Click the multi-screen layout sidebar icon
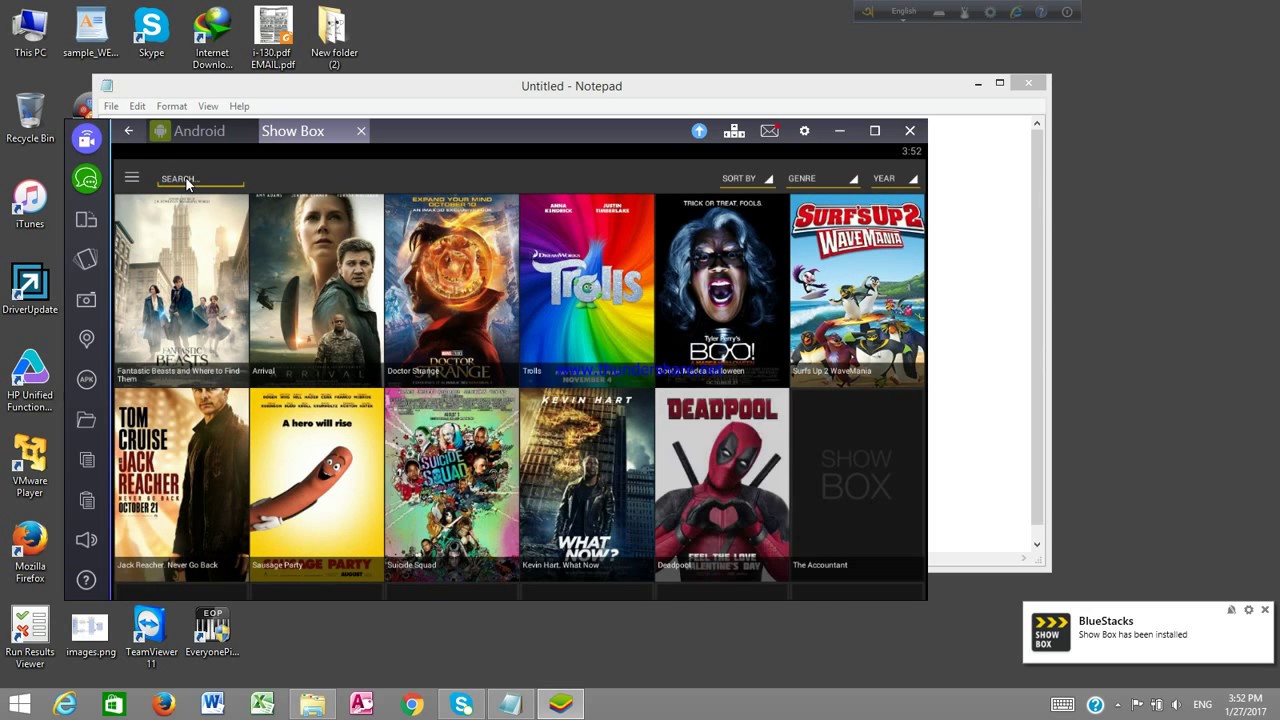The image size is (1280, 720). (x=87, y=219)
